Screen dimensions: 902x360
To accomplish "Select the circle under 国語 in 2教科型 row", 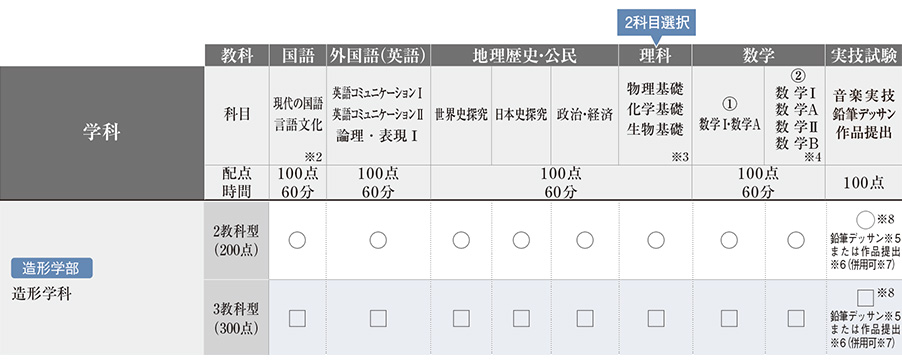I will (297, 240).
